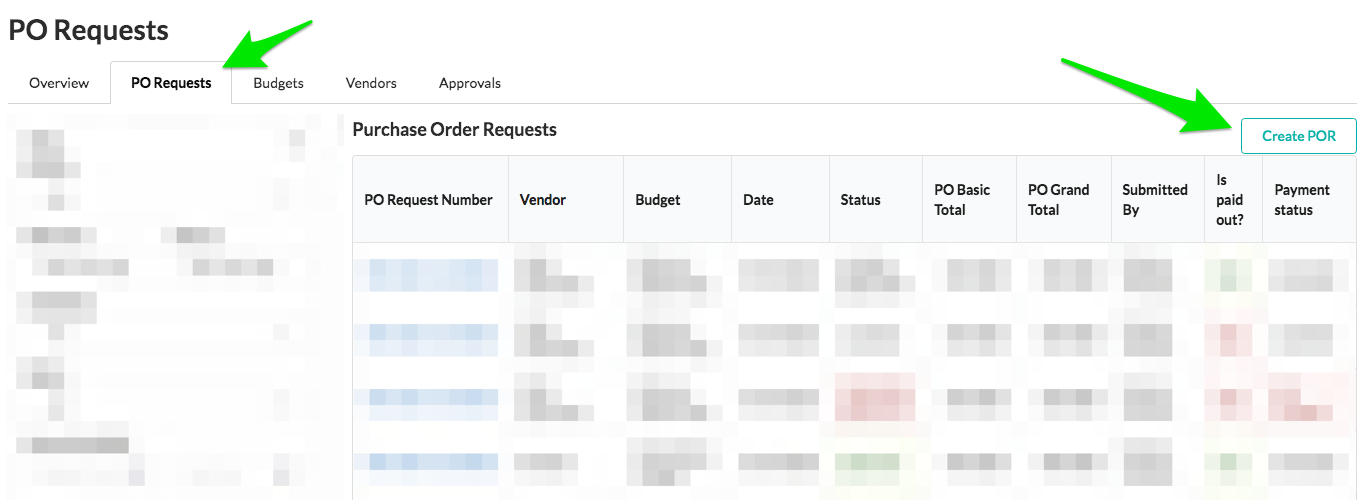Sort the table by Date column

[x=758, y=200]
